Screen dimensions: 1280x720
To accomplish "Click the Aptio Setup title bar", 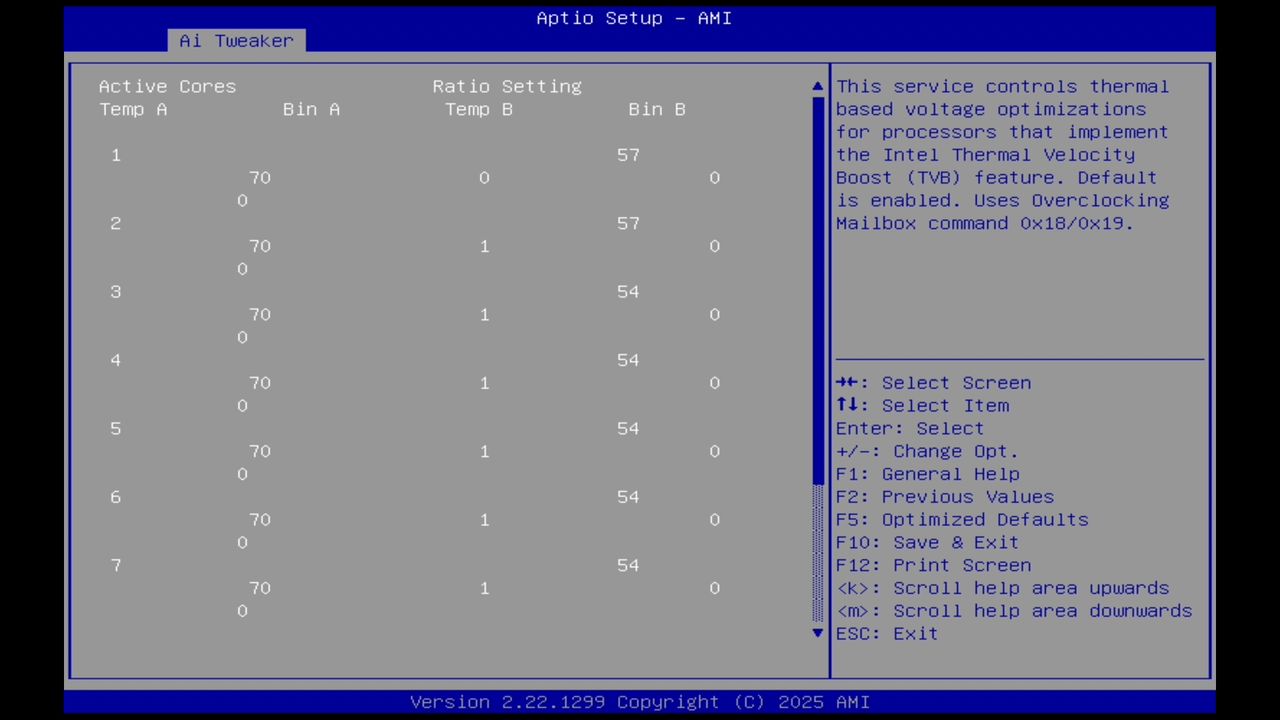I will (x=633, y=18).
